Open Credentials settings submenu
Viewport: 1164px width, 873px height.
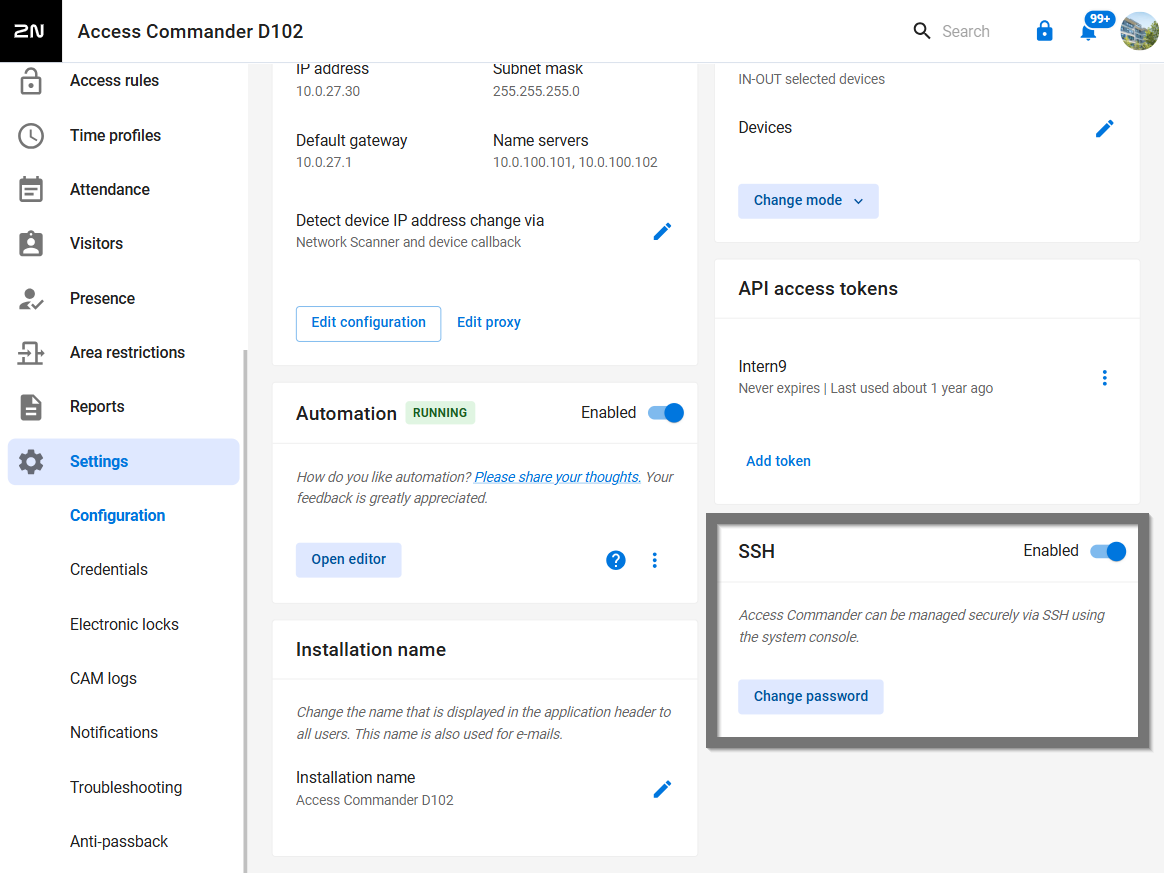108,570
